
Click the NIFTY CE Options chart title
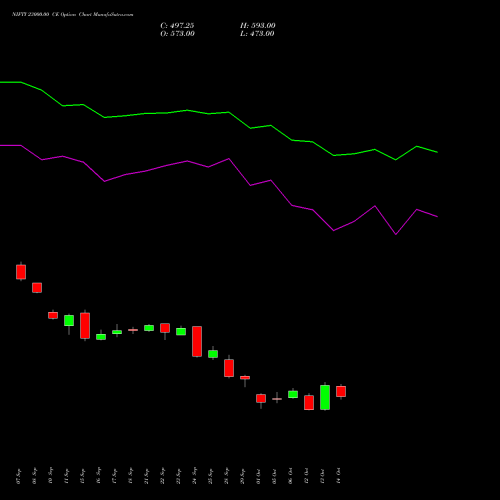point(73,14)
